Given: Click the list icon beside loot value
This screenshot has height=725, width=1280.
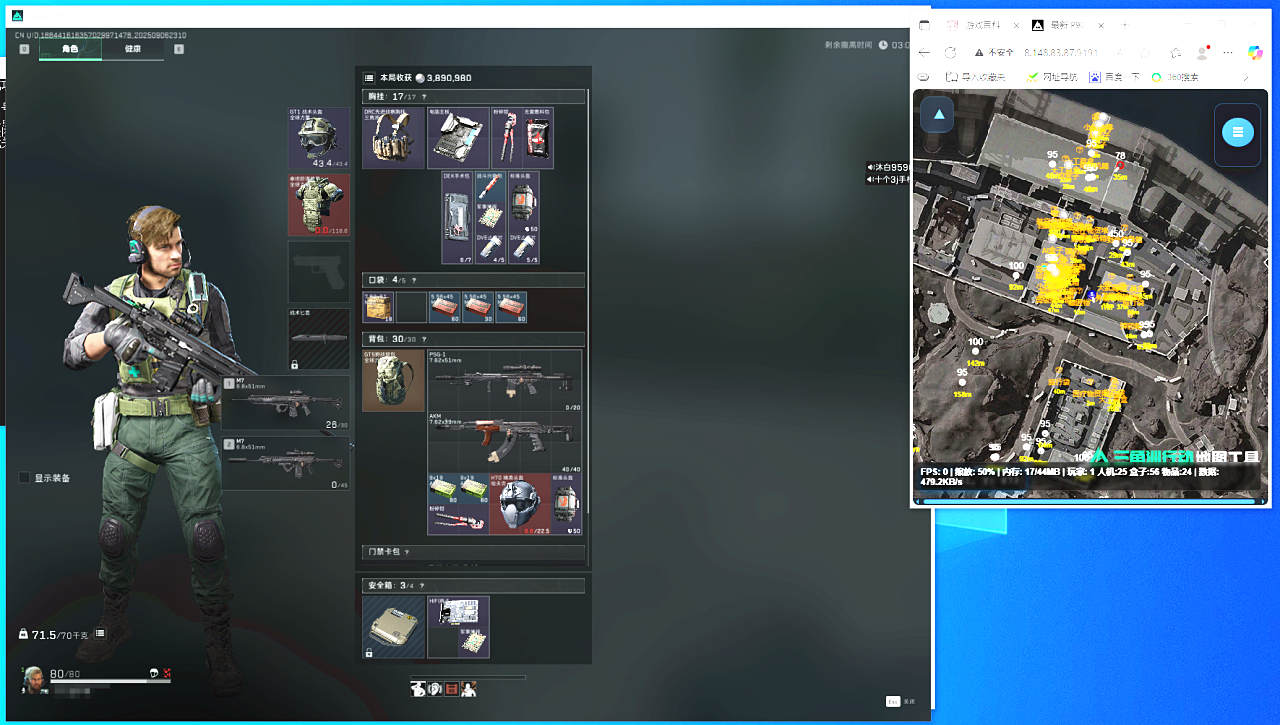Looking at the screenshot, I should click(x=369, y=77).
